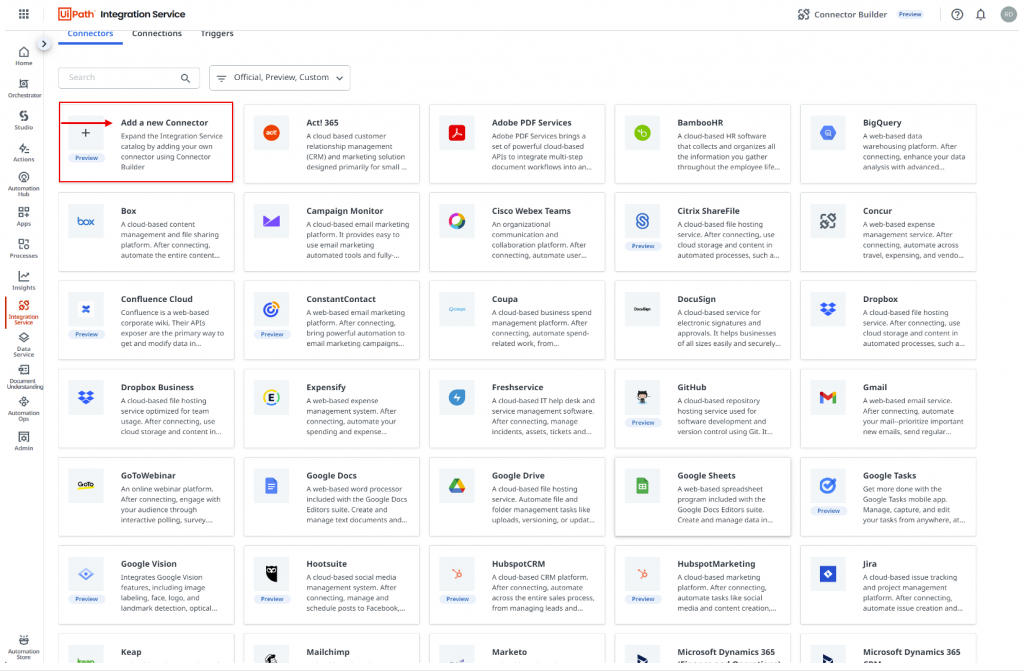Screen dimensions: 1024x671
Task: Select the Gmail connector icon
Action: (x=827, y=397)
